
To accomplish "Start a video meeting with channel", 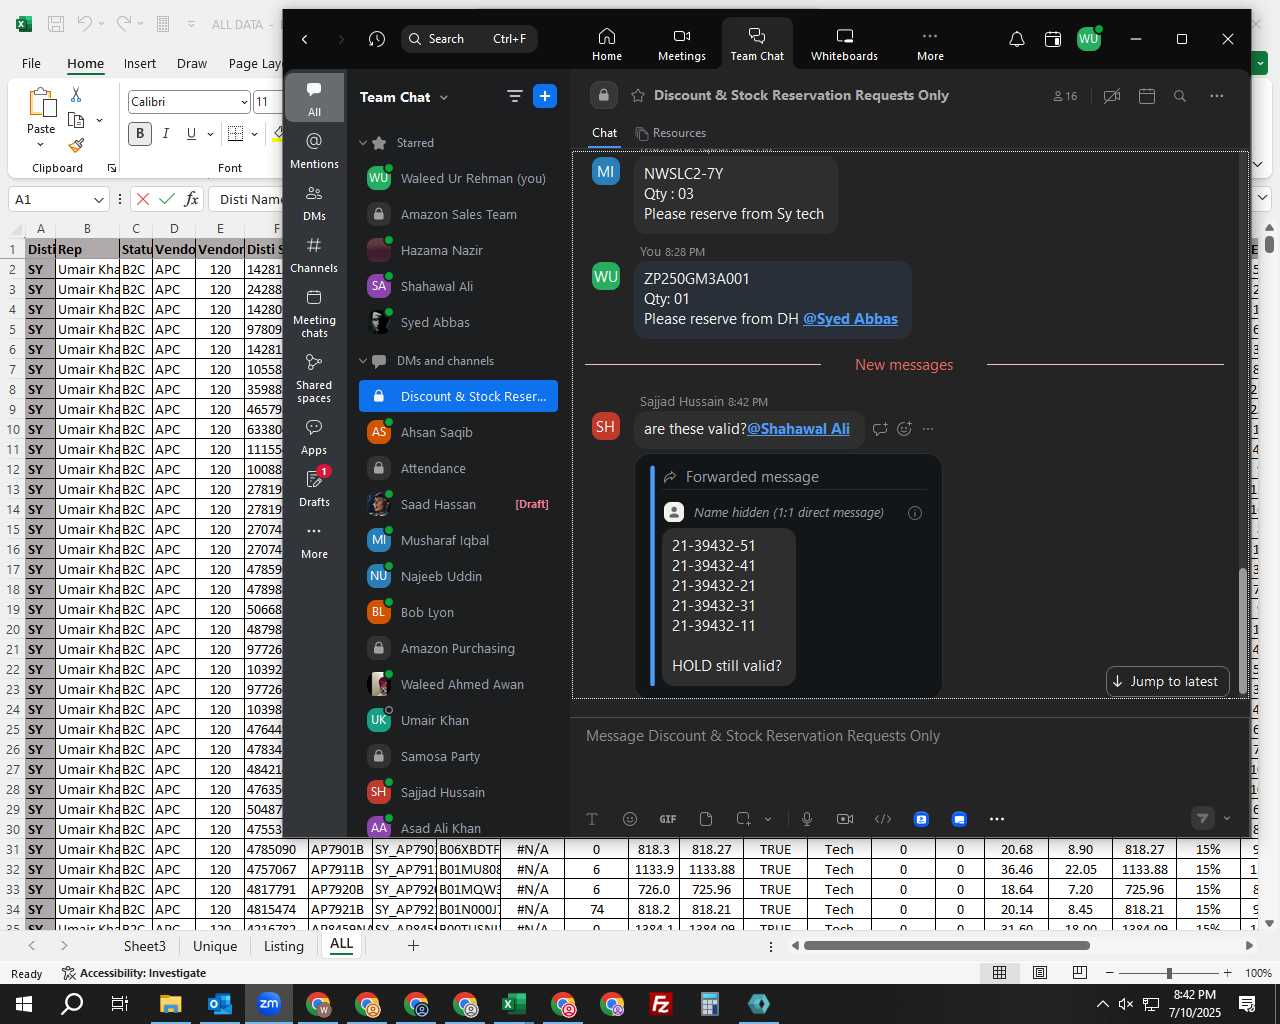I will coord(1111,96).
